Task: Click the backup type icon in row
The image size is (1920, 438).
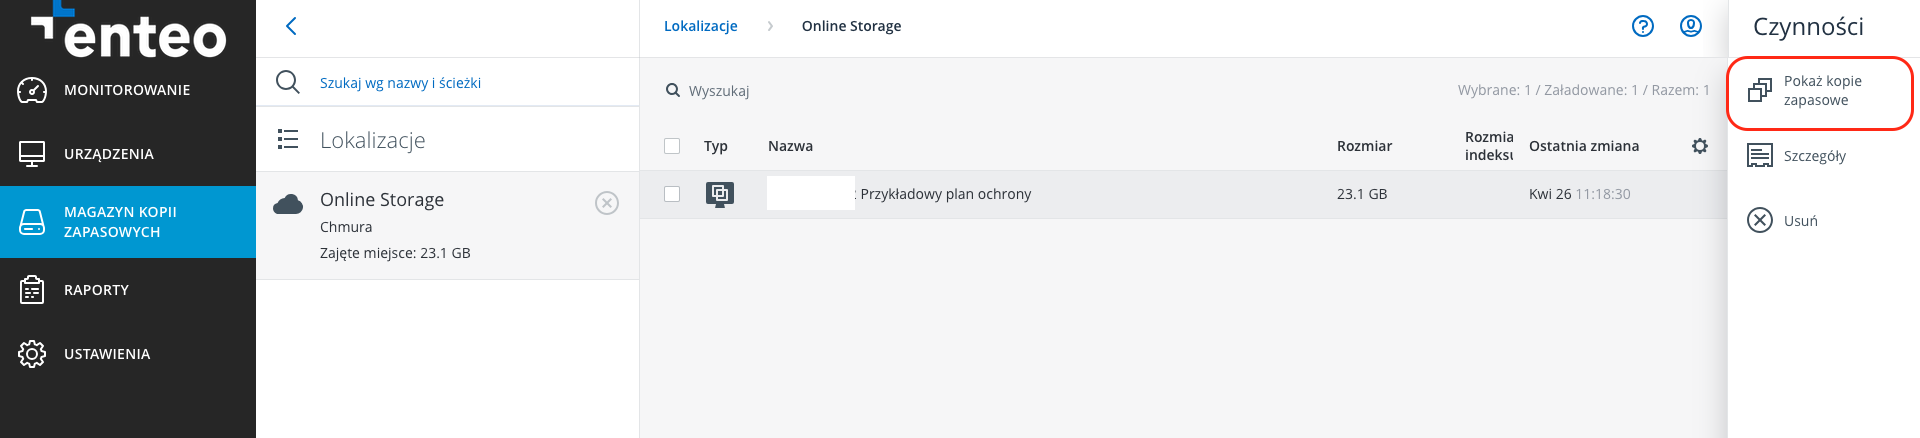Action: click(720, 194)
